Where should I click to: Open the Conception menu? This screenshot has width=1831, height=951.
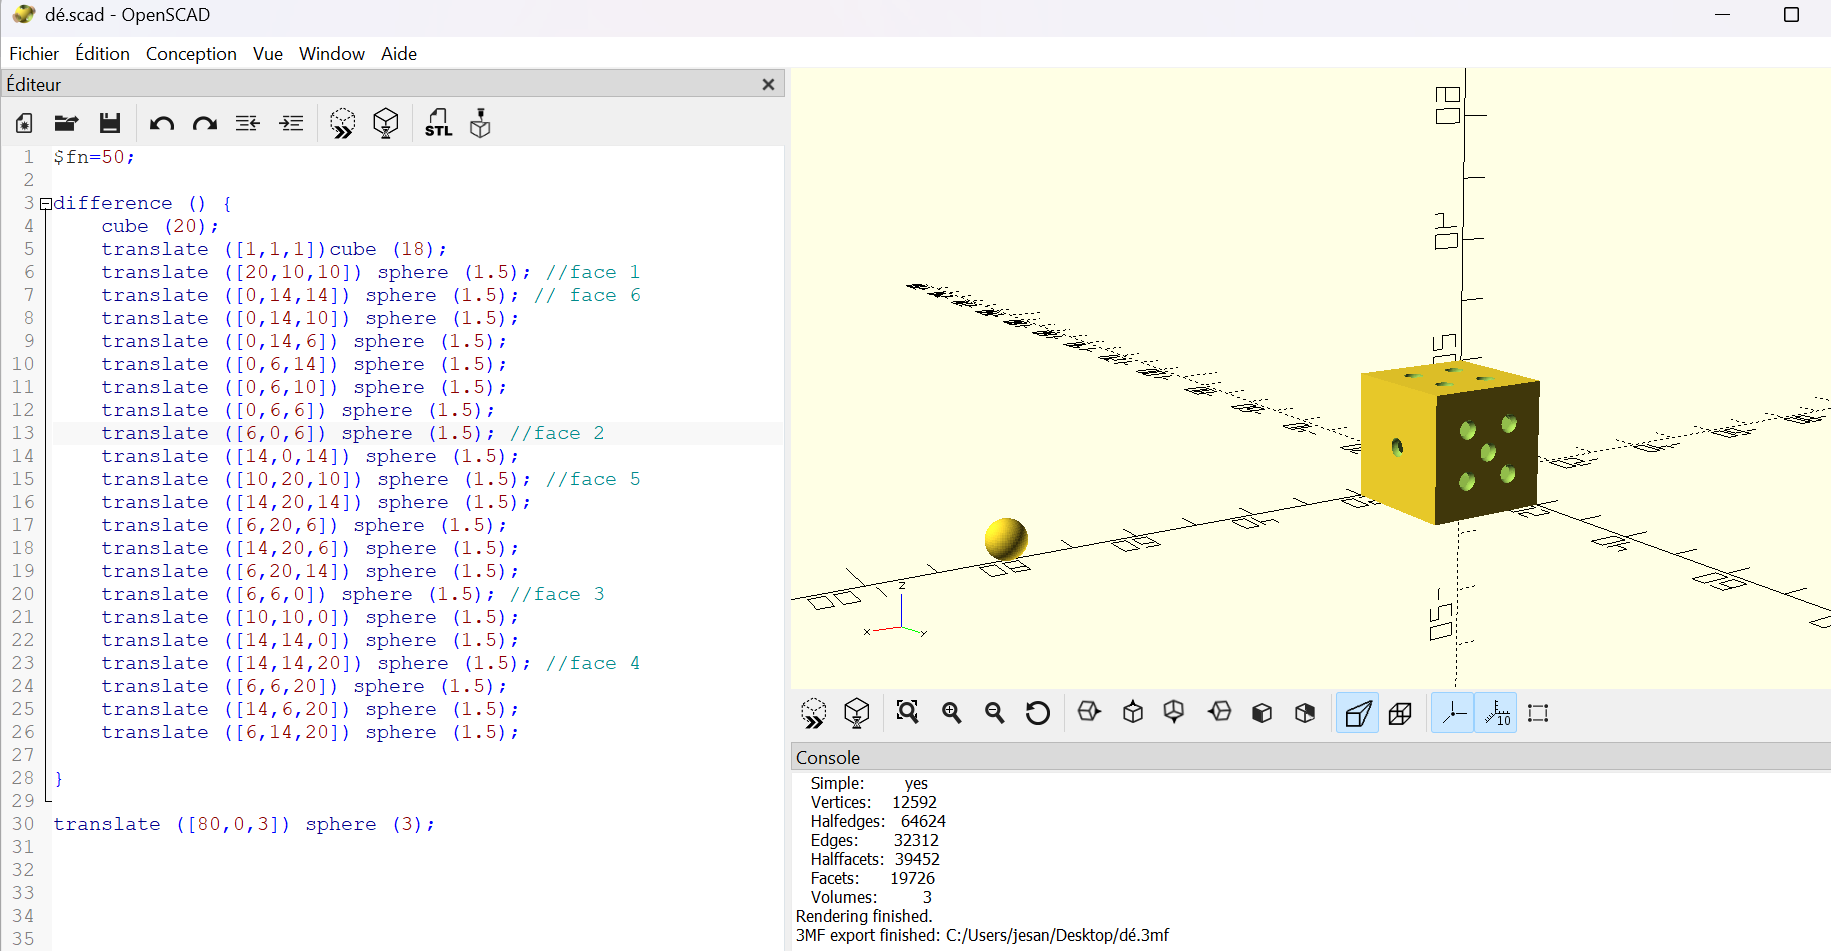(x=191, y=54)
